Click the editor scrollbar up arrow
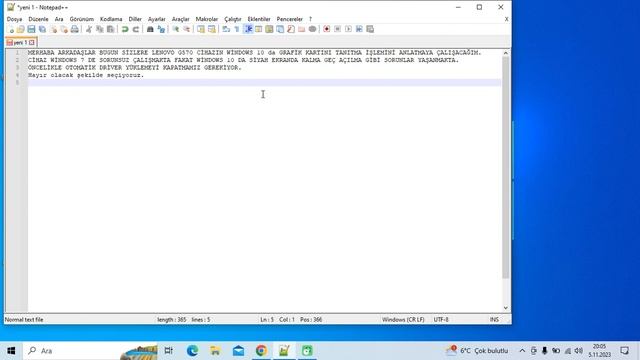 506,53
